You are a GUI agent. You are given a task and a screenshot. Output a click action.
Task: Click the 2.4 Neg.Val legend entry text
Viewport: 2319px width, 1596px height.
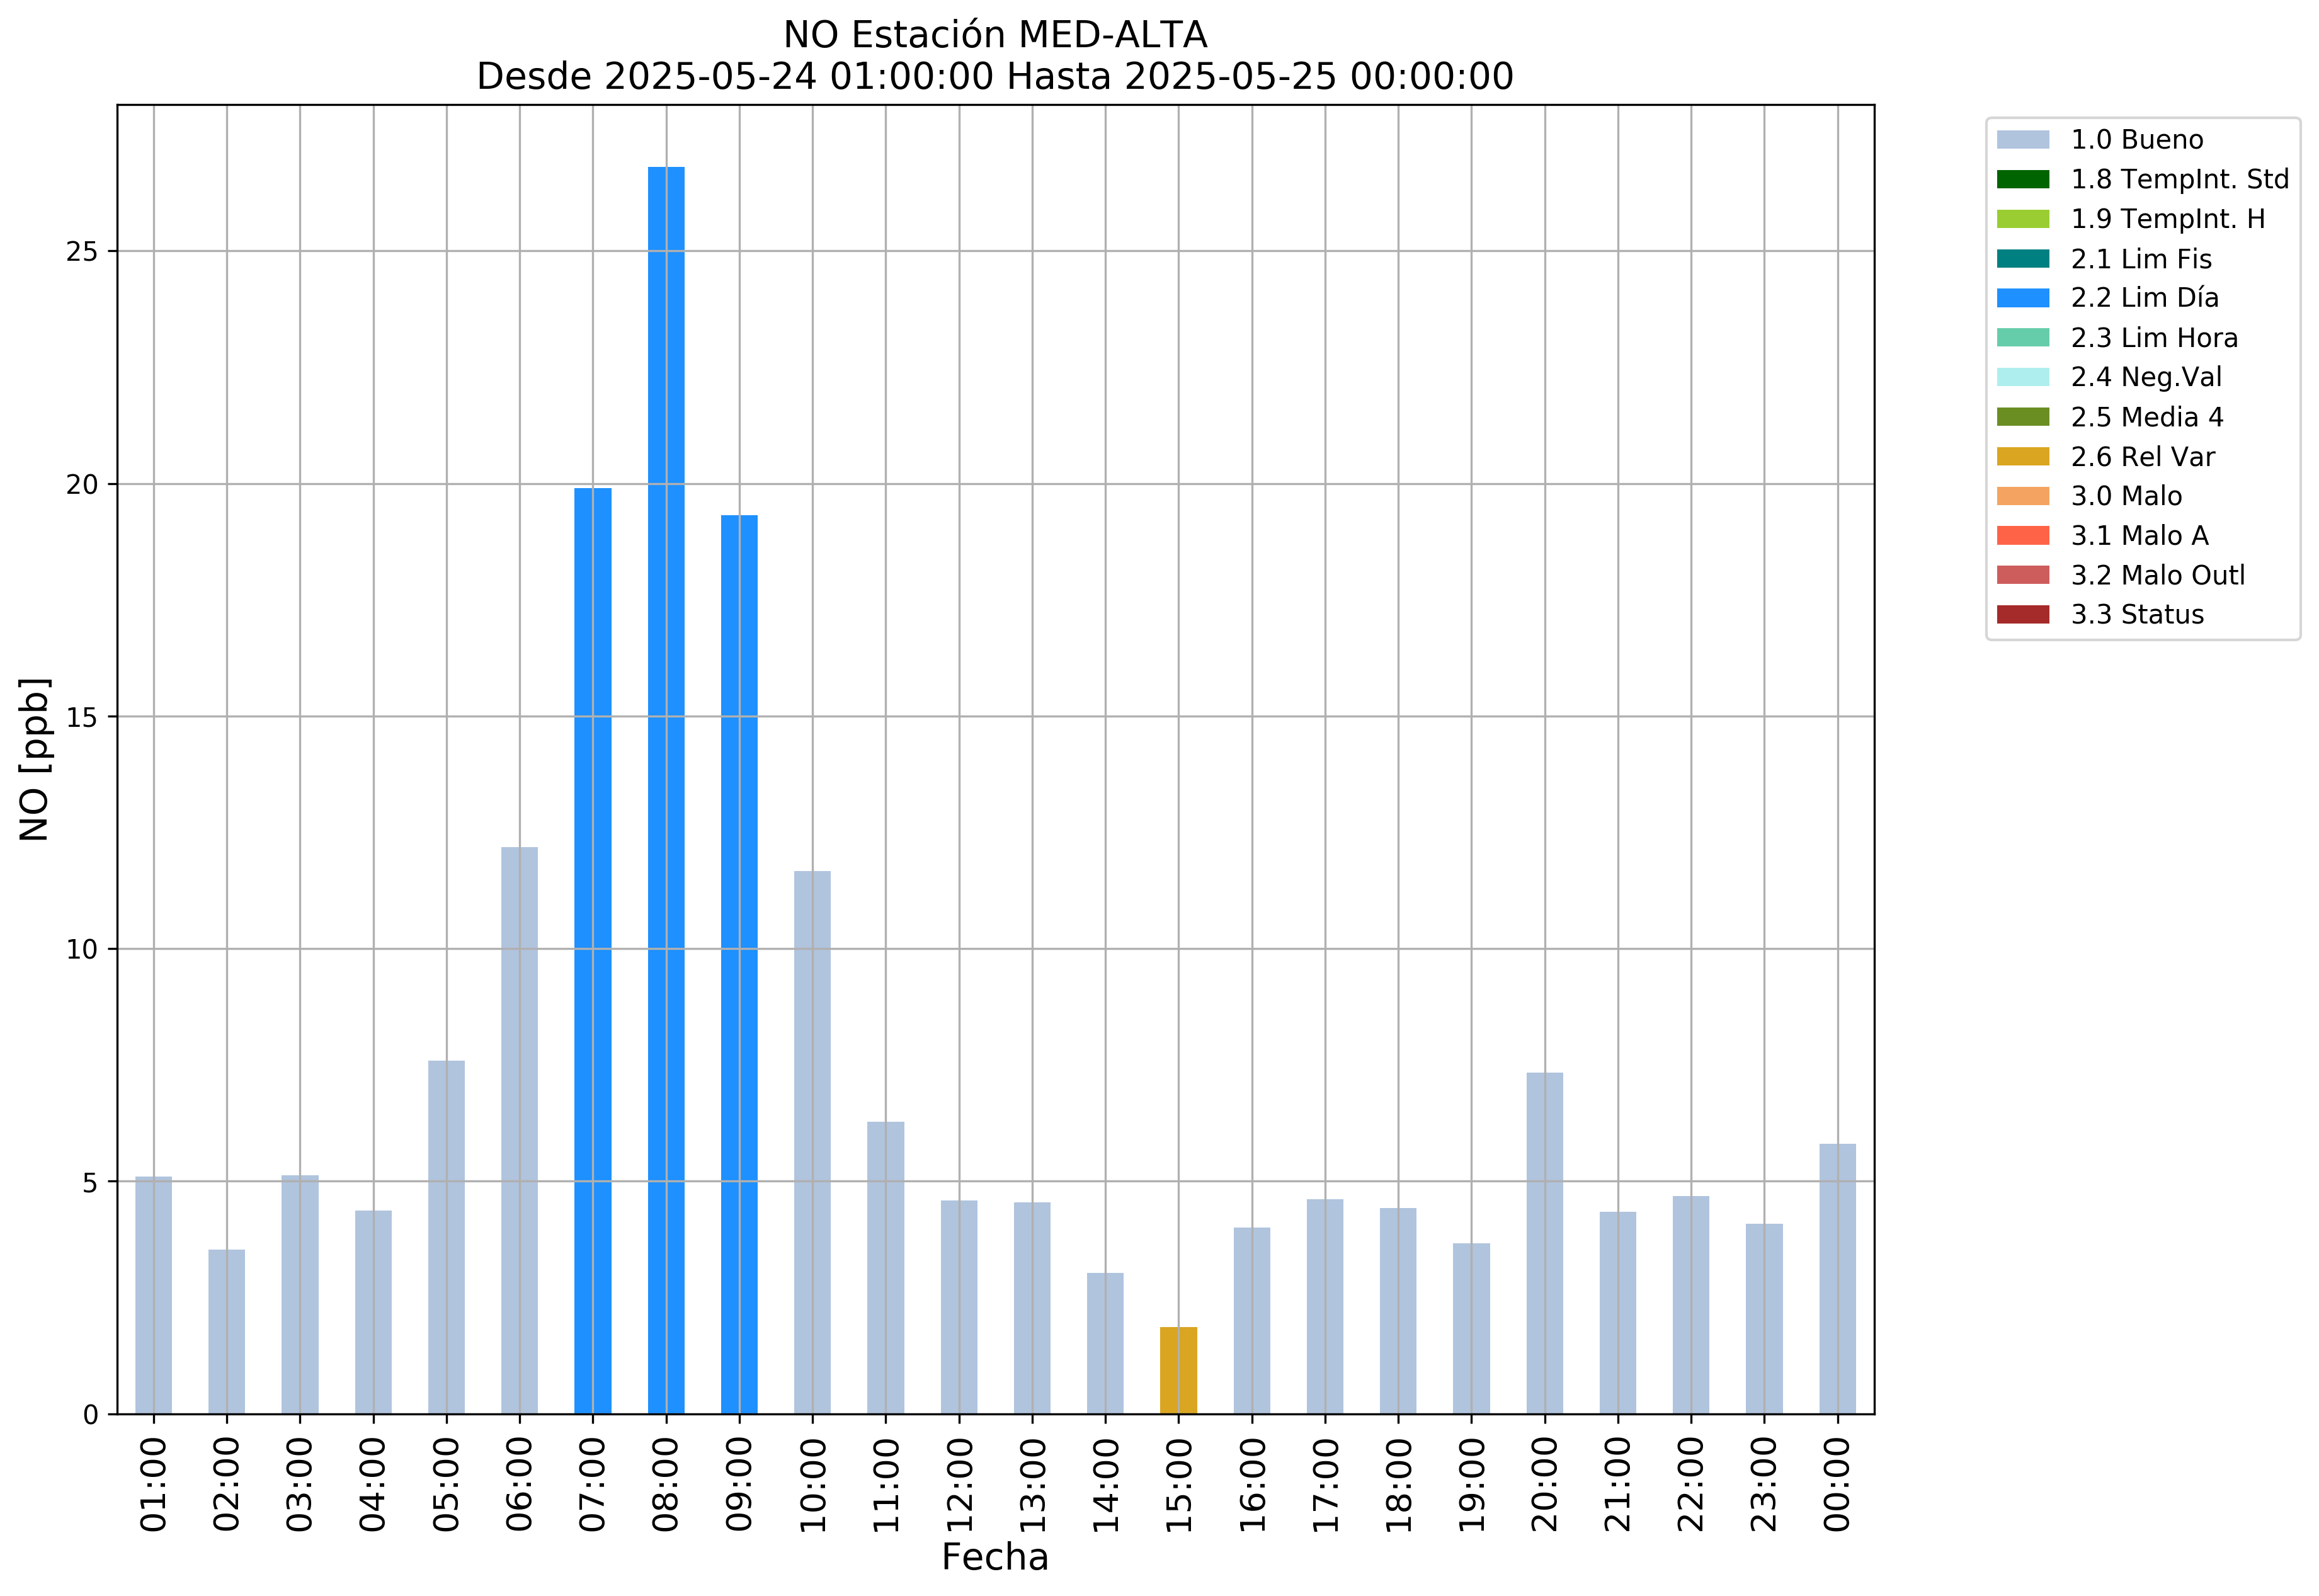pos(2146,378)
